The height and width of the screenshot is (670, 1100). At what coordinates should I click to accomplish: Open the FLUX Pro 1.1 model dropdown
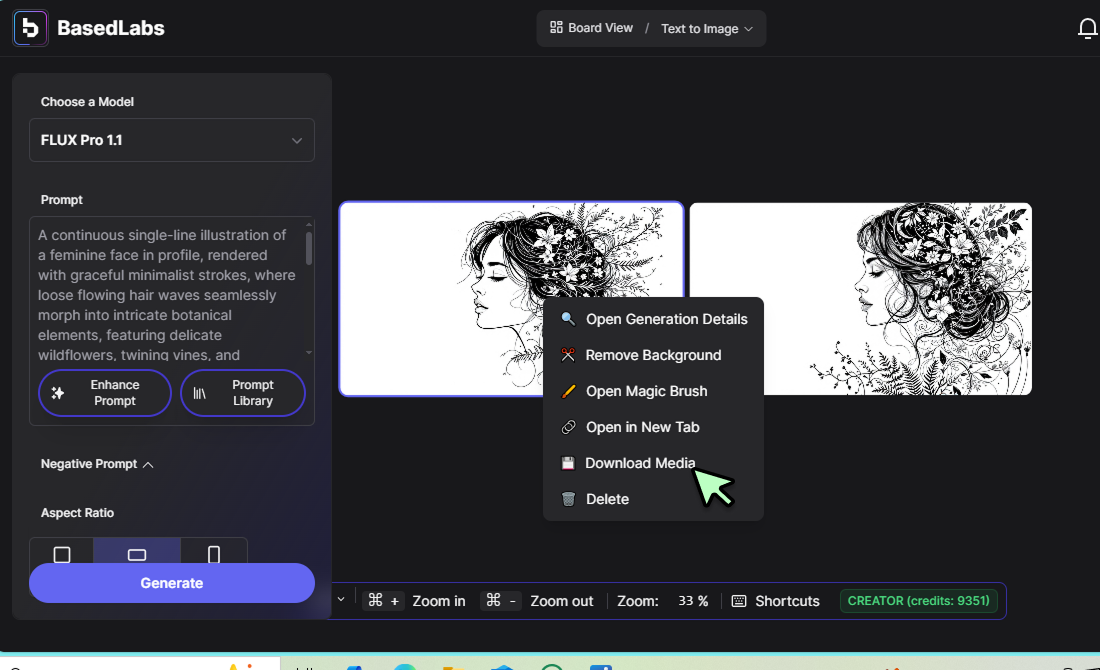click(172, 140)
